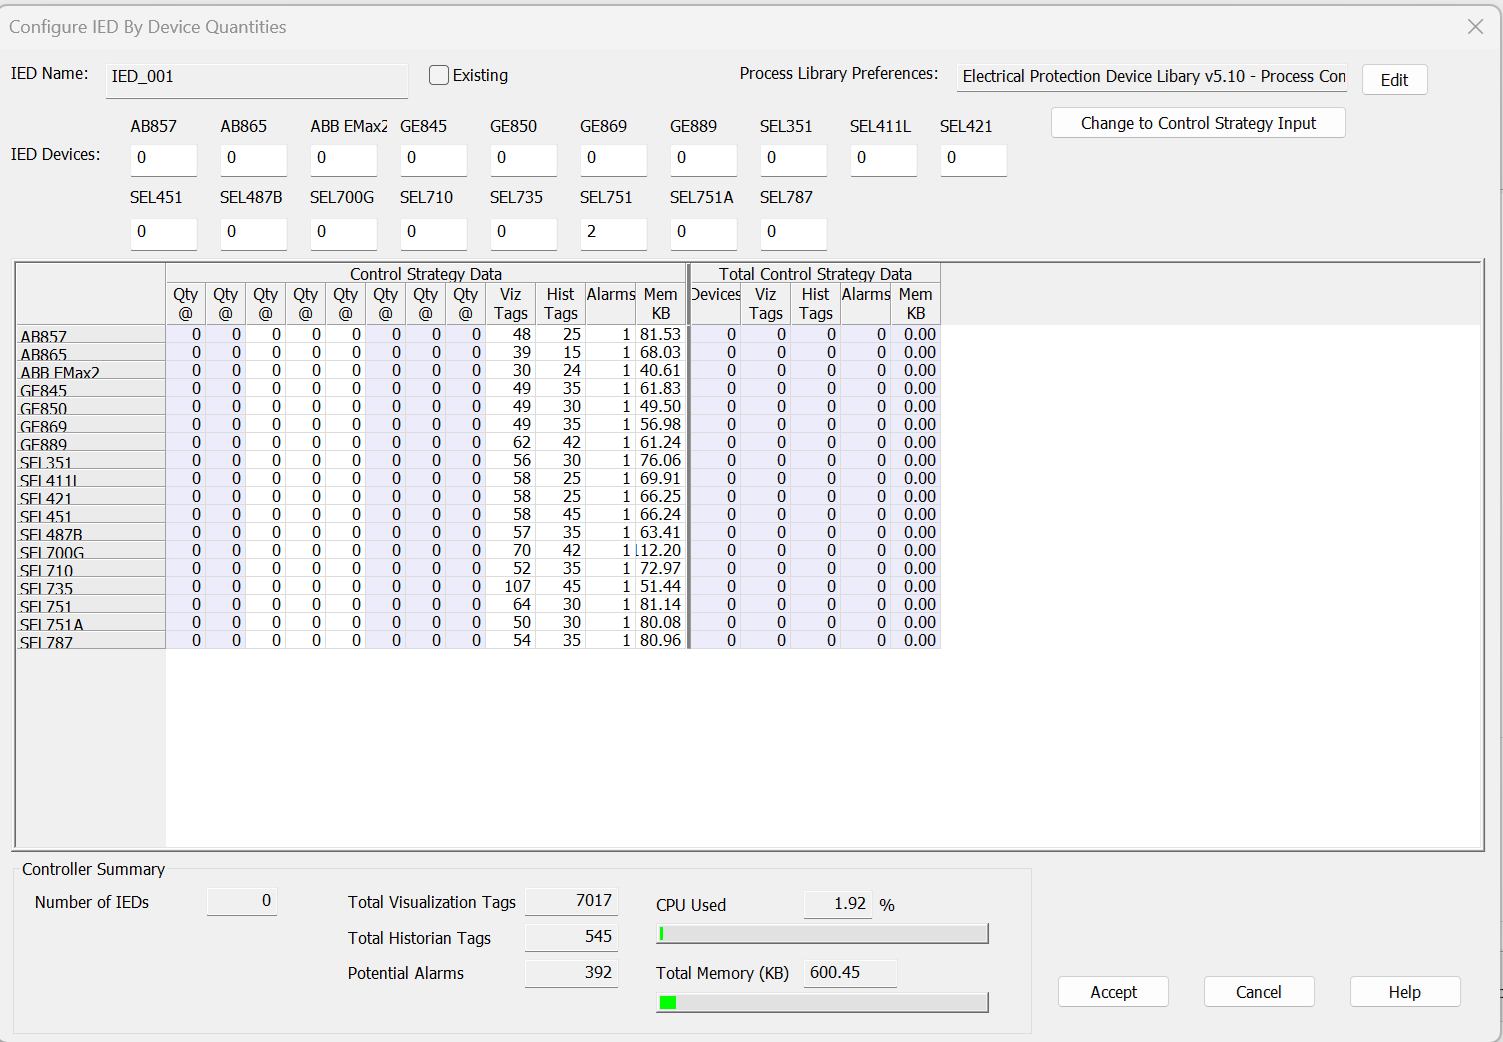Select the SEL421 quantity field

tap(973, 159)
